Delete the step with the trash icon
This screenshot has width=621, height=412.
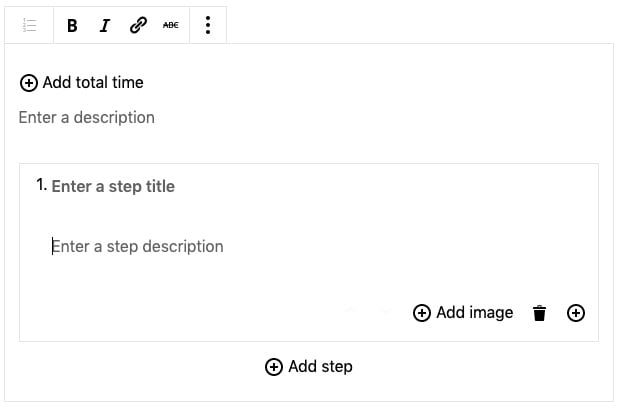coord(540,313)
